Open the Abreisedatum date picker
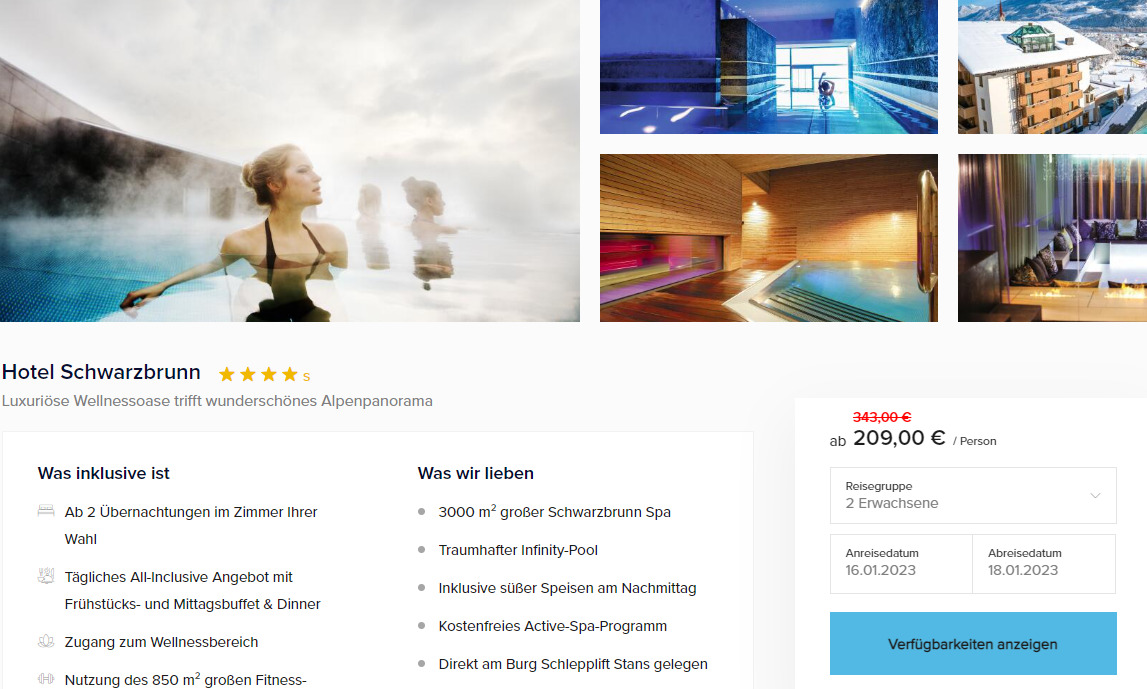This screenshot has height=689, width=1147. pyautogui.click(x=1044, y=563)
